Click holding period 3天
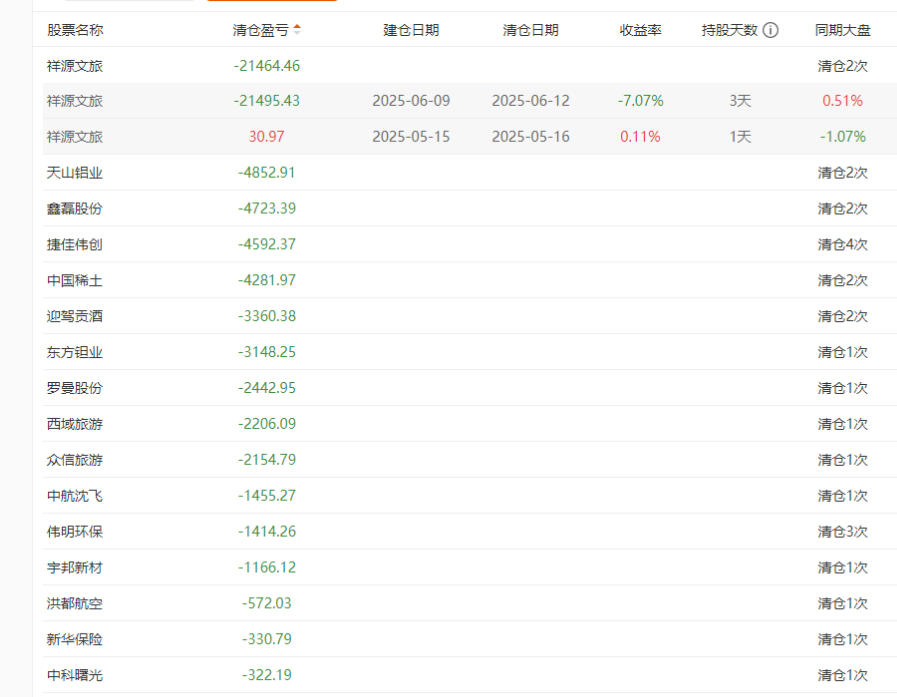897x697 pixels. tap(740, 101)
